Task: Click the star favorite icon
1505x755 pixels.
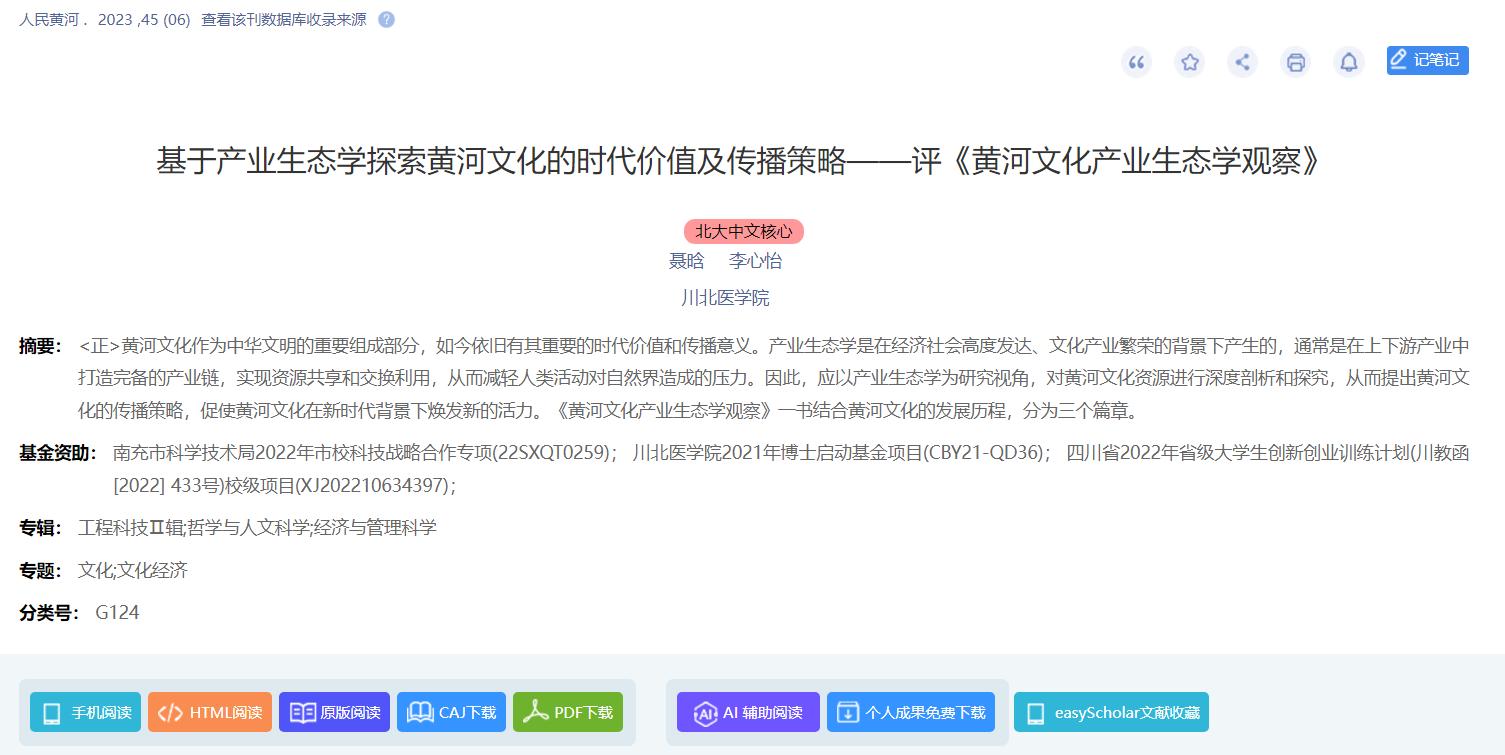Action: (1189, 62)
